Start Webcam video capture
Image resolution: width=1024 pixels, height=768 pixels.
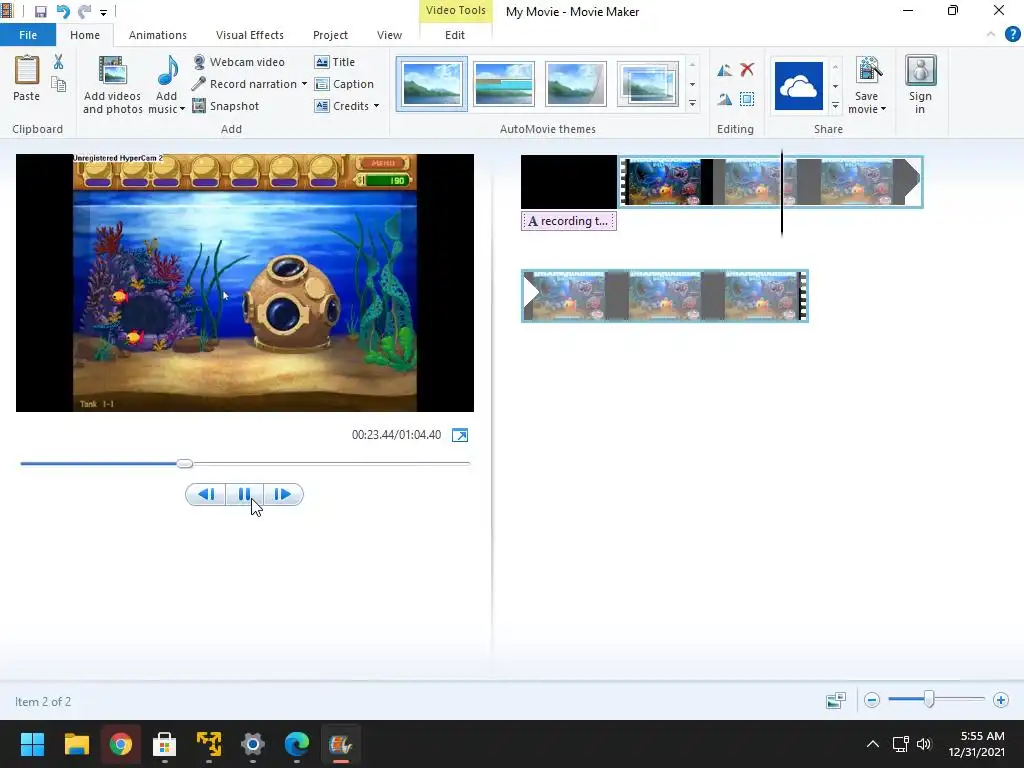tap(238, 62)
